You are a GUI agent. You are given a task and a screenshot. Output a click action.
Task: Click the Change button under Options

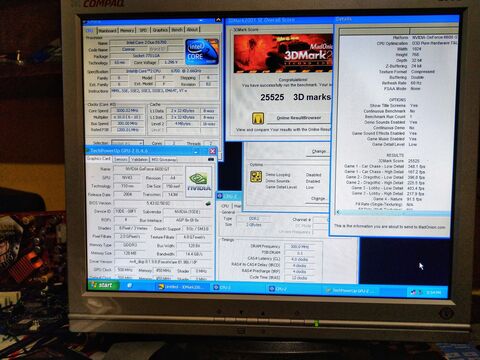point(318,198)
